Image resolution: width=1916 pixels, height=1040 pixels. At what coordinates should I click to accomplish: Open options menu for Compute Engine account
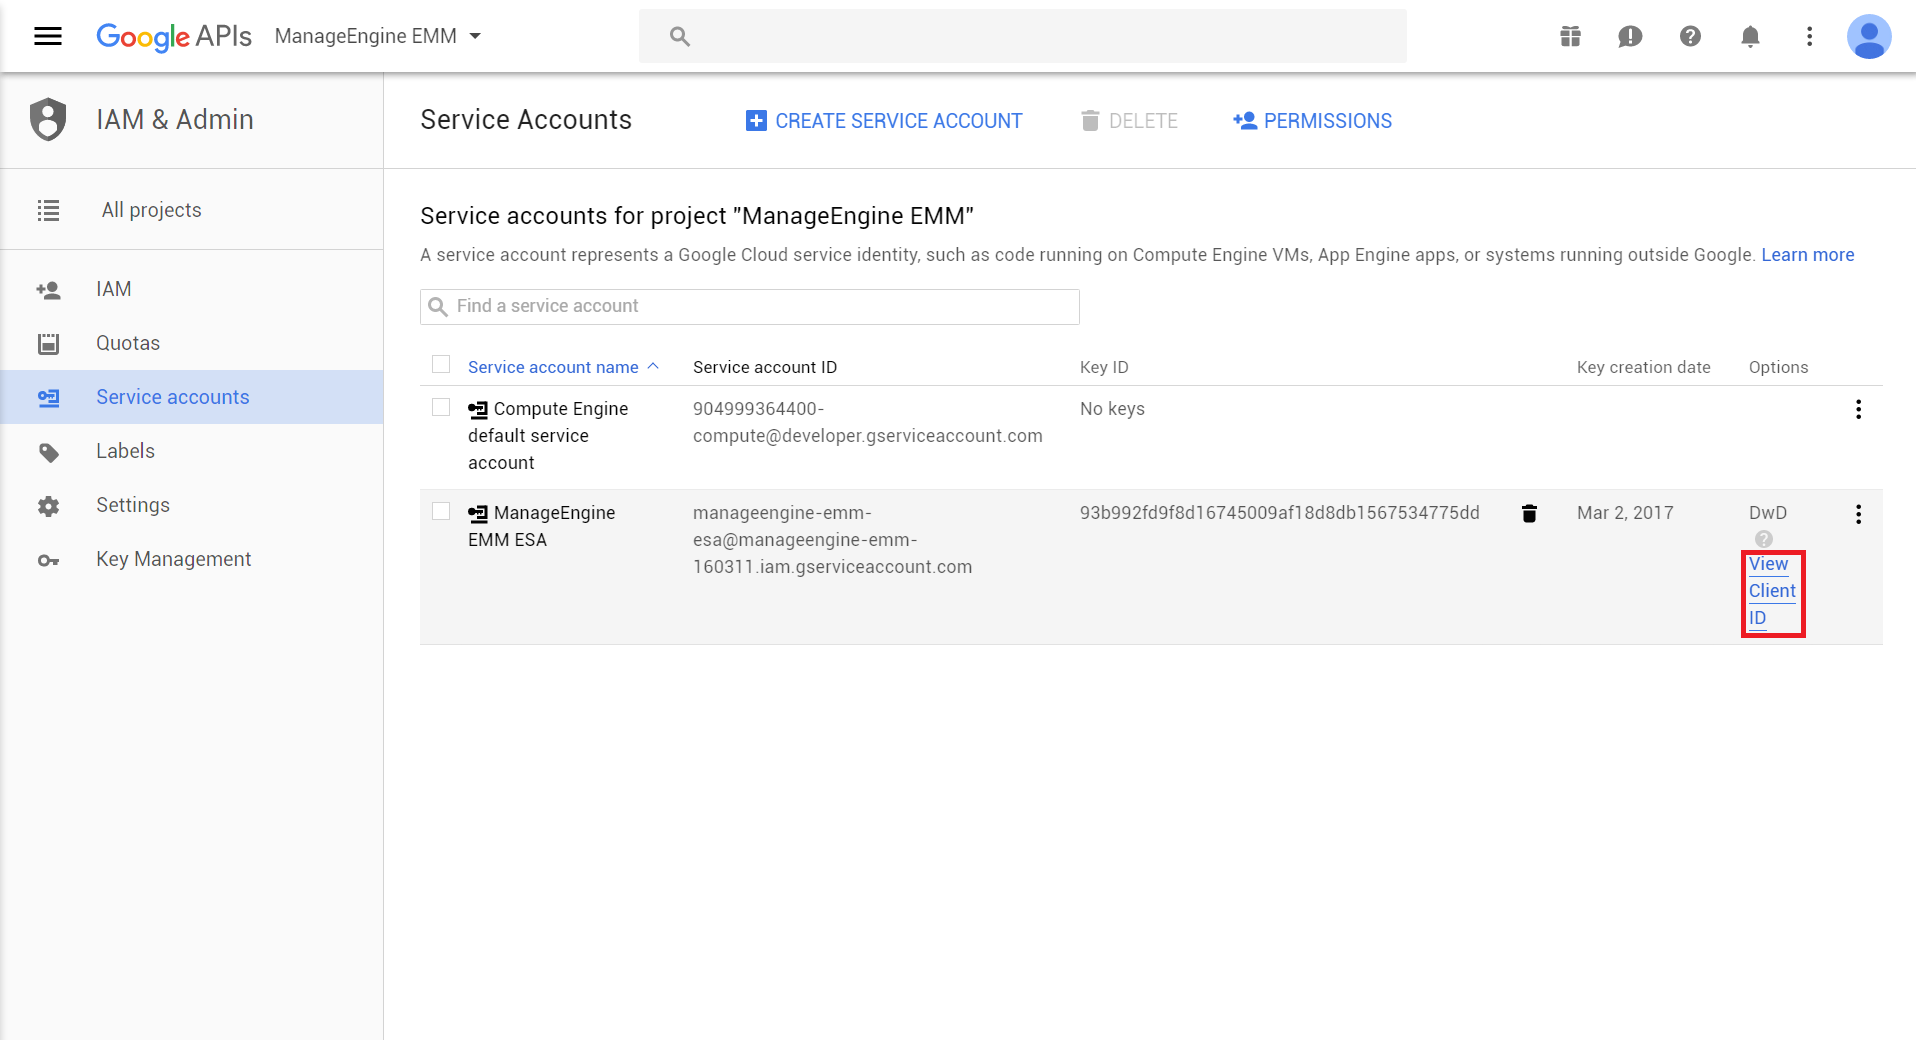1858,409
